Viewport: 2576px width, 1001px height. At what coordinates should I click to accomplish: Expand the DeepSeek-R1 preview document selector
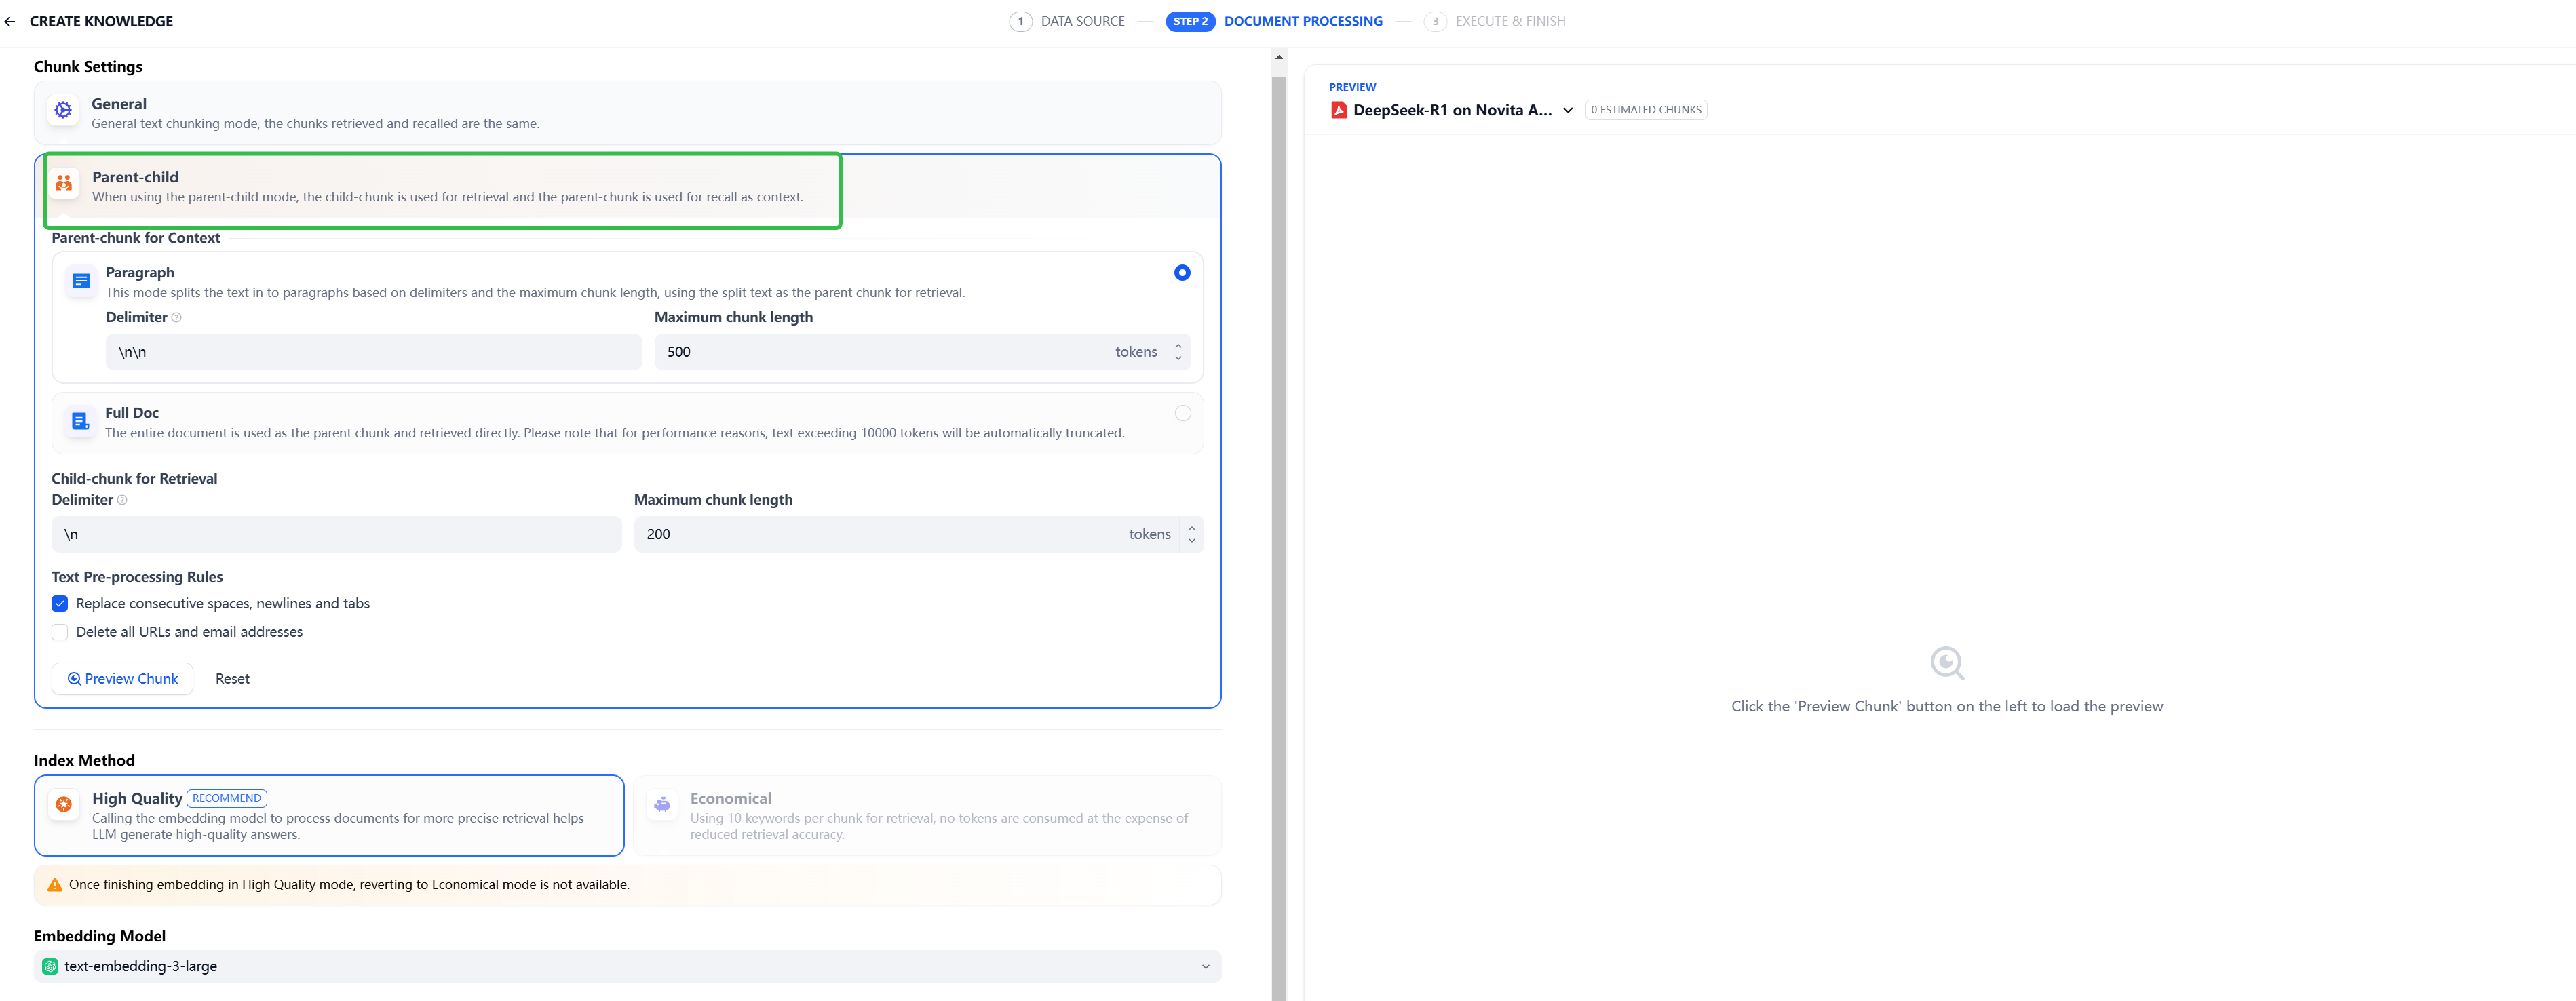pos(1567,110)
